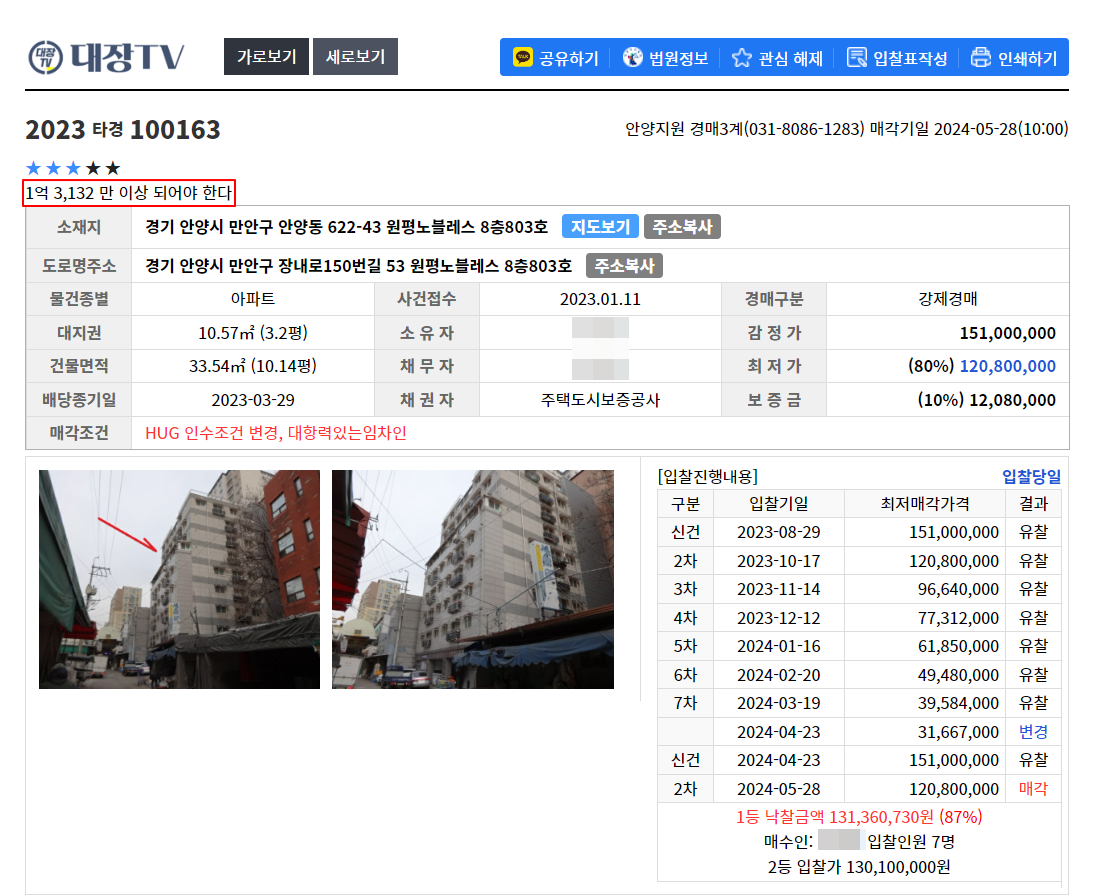Click the 입찰기일 column header

tap(779, 504)
